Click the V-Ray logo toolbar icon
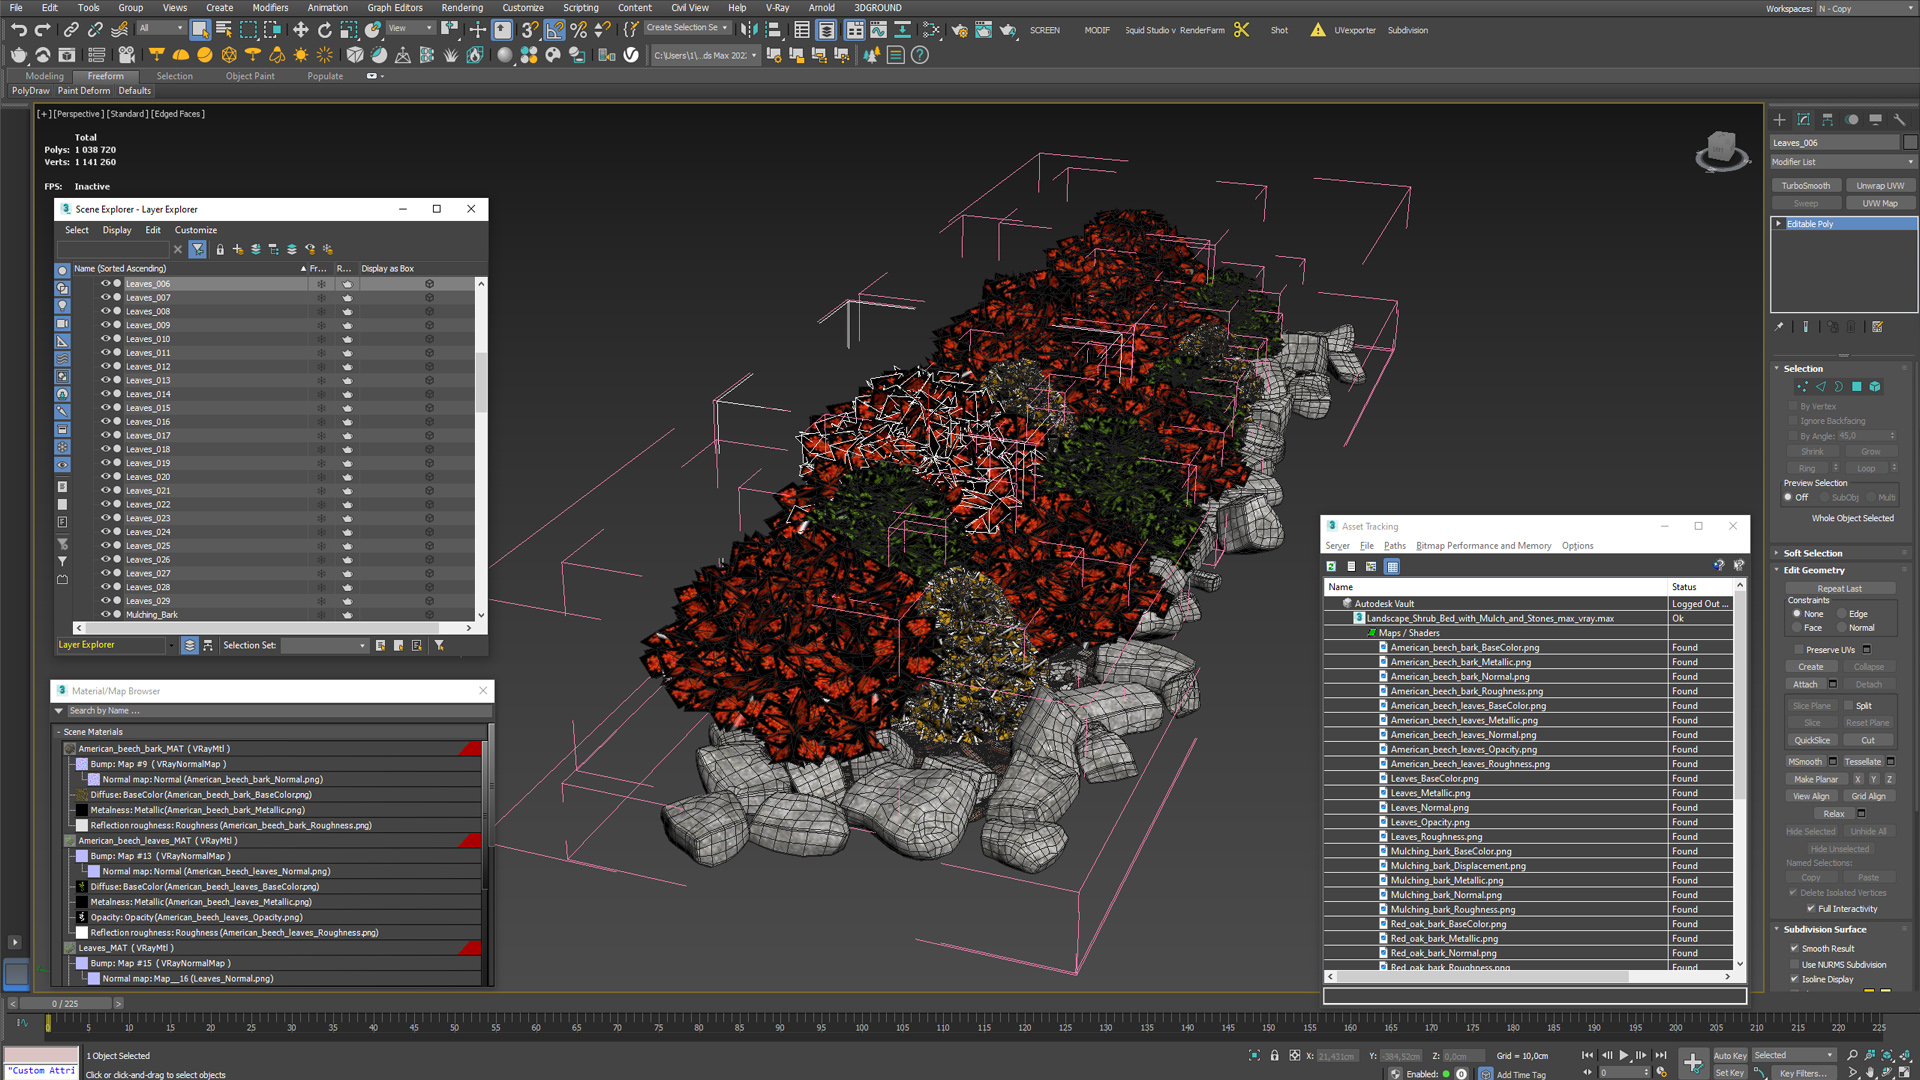Viewport: 1920px width, 1080px height. coord(631,55)
